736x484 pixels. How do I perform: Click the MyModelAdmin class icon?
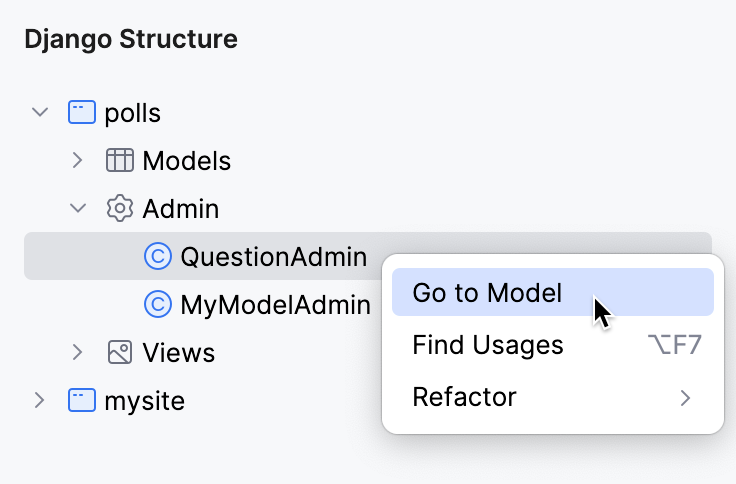coord(158,304)
